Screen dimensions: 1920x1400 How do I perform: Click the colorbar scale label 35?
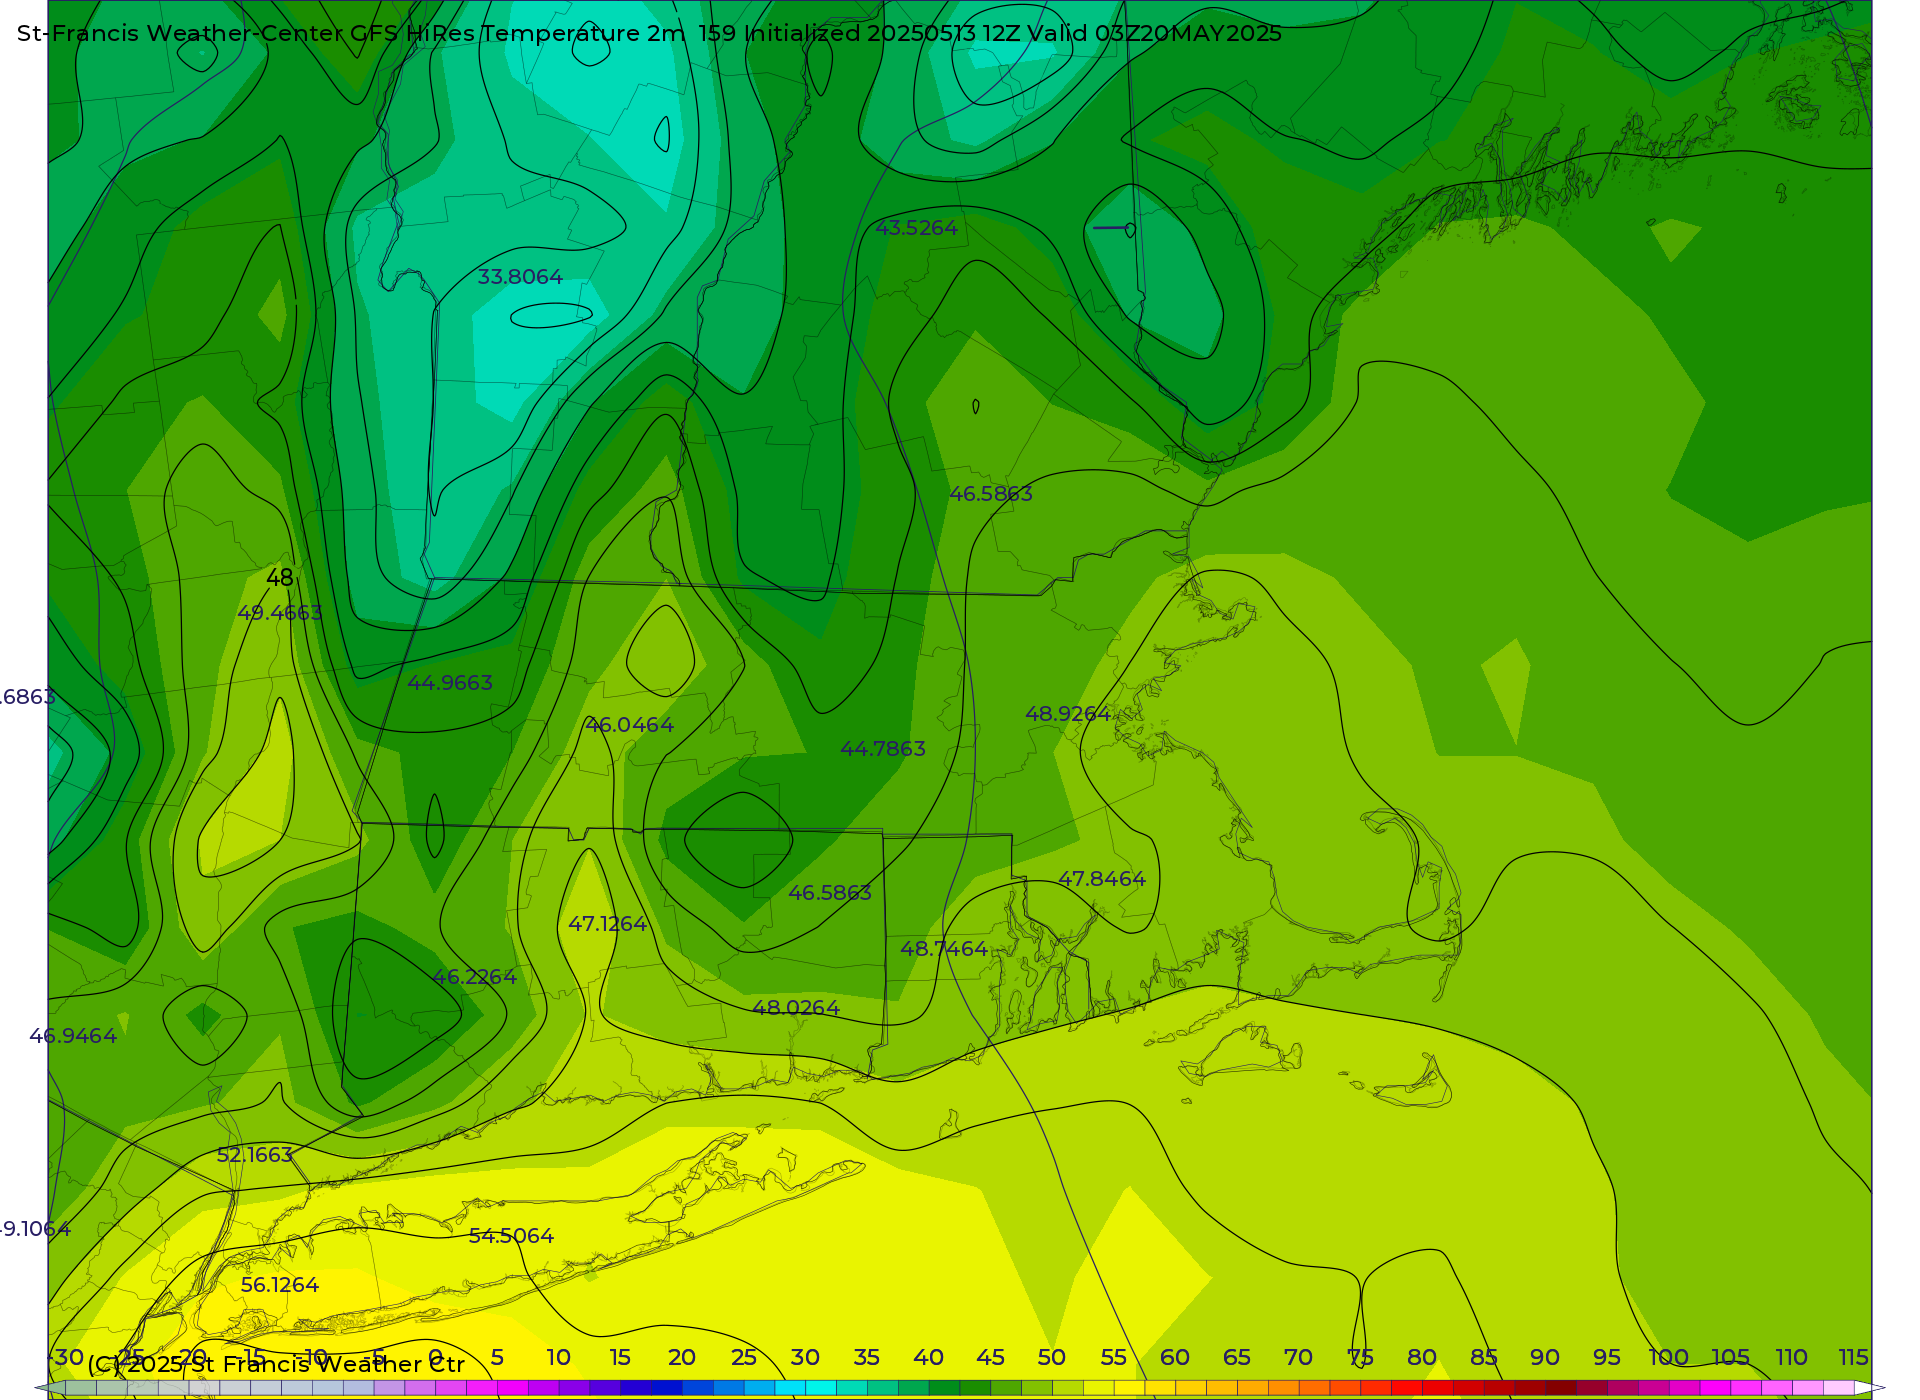(x=867, y=1357)
